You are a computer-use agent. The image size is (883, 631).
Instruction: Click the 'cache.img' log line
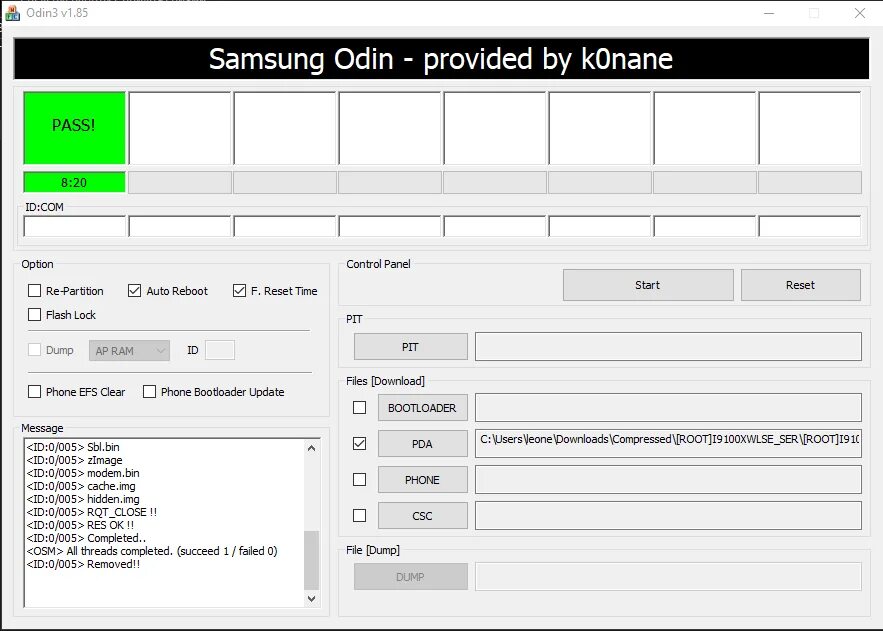pyautogui.click(x=81, y=486)
